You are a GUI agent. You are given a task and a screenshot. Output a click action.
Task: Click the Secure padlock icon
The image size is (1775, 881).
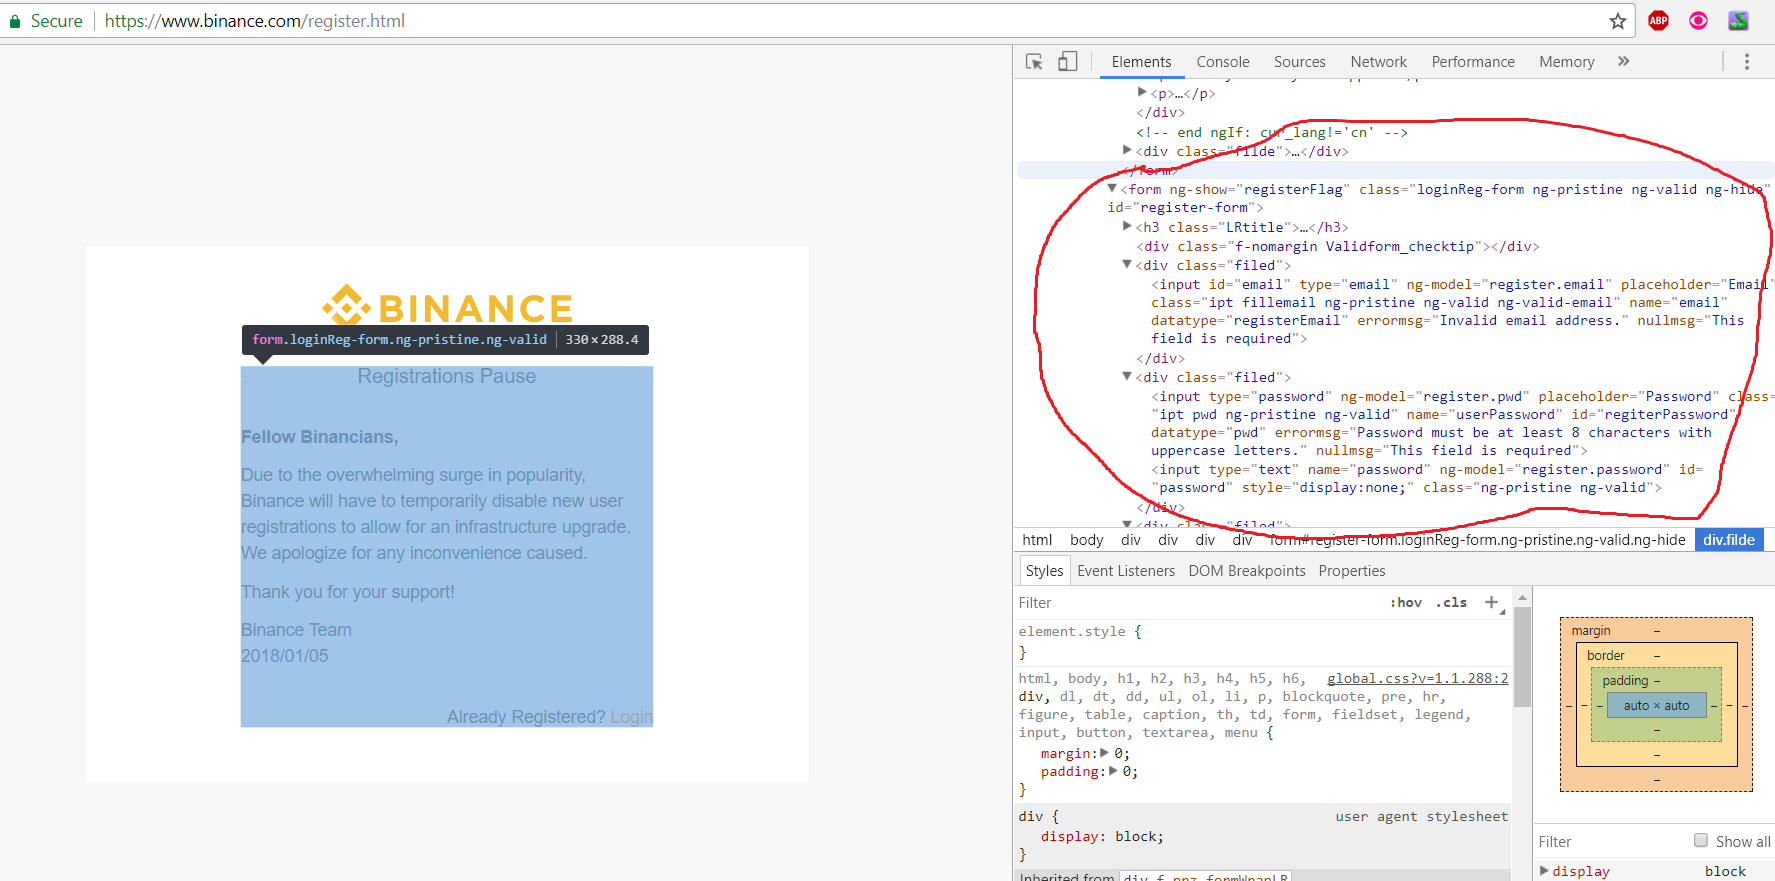pos(15,21)
